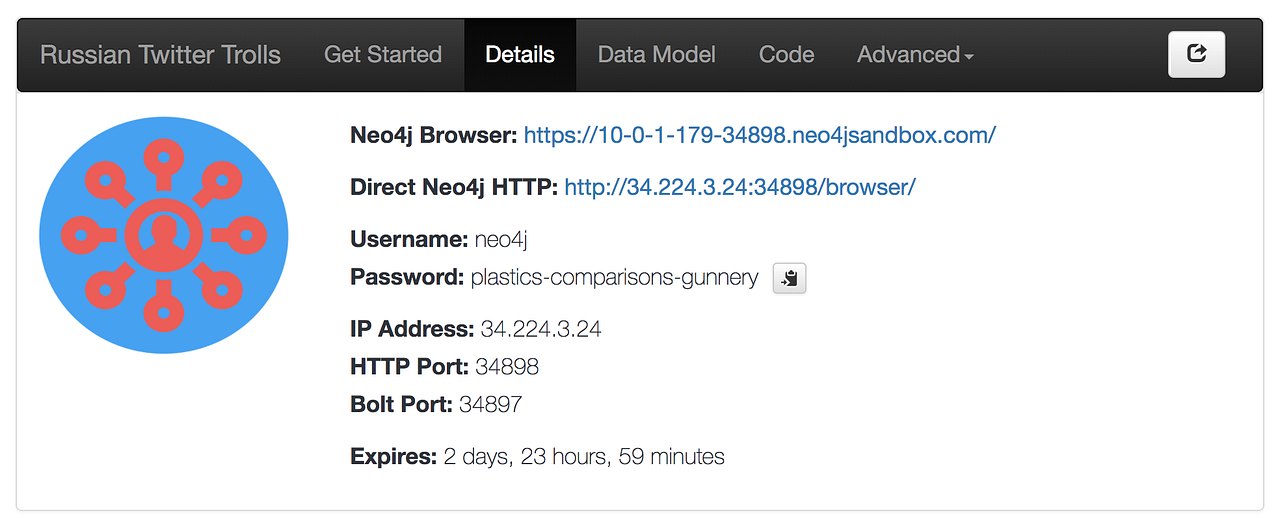This screenshot has height=529, width=1280.
Task: Open the Data Model tab
Action: click(x=657, y=55)
